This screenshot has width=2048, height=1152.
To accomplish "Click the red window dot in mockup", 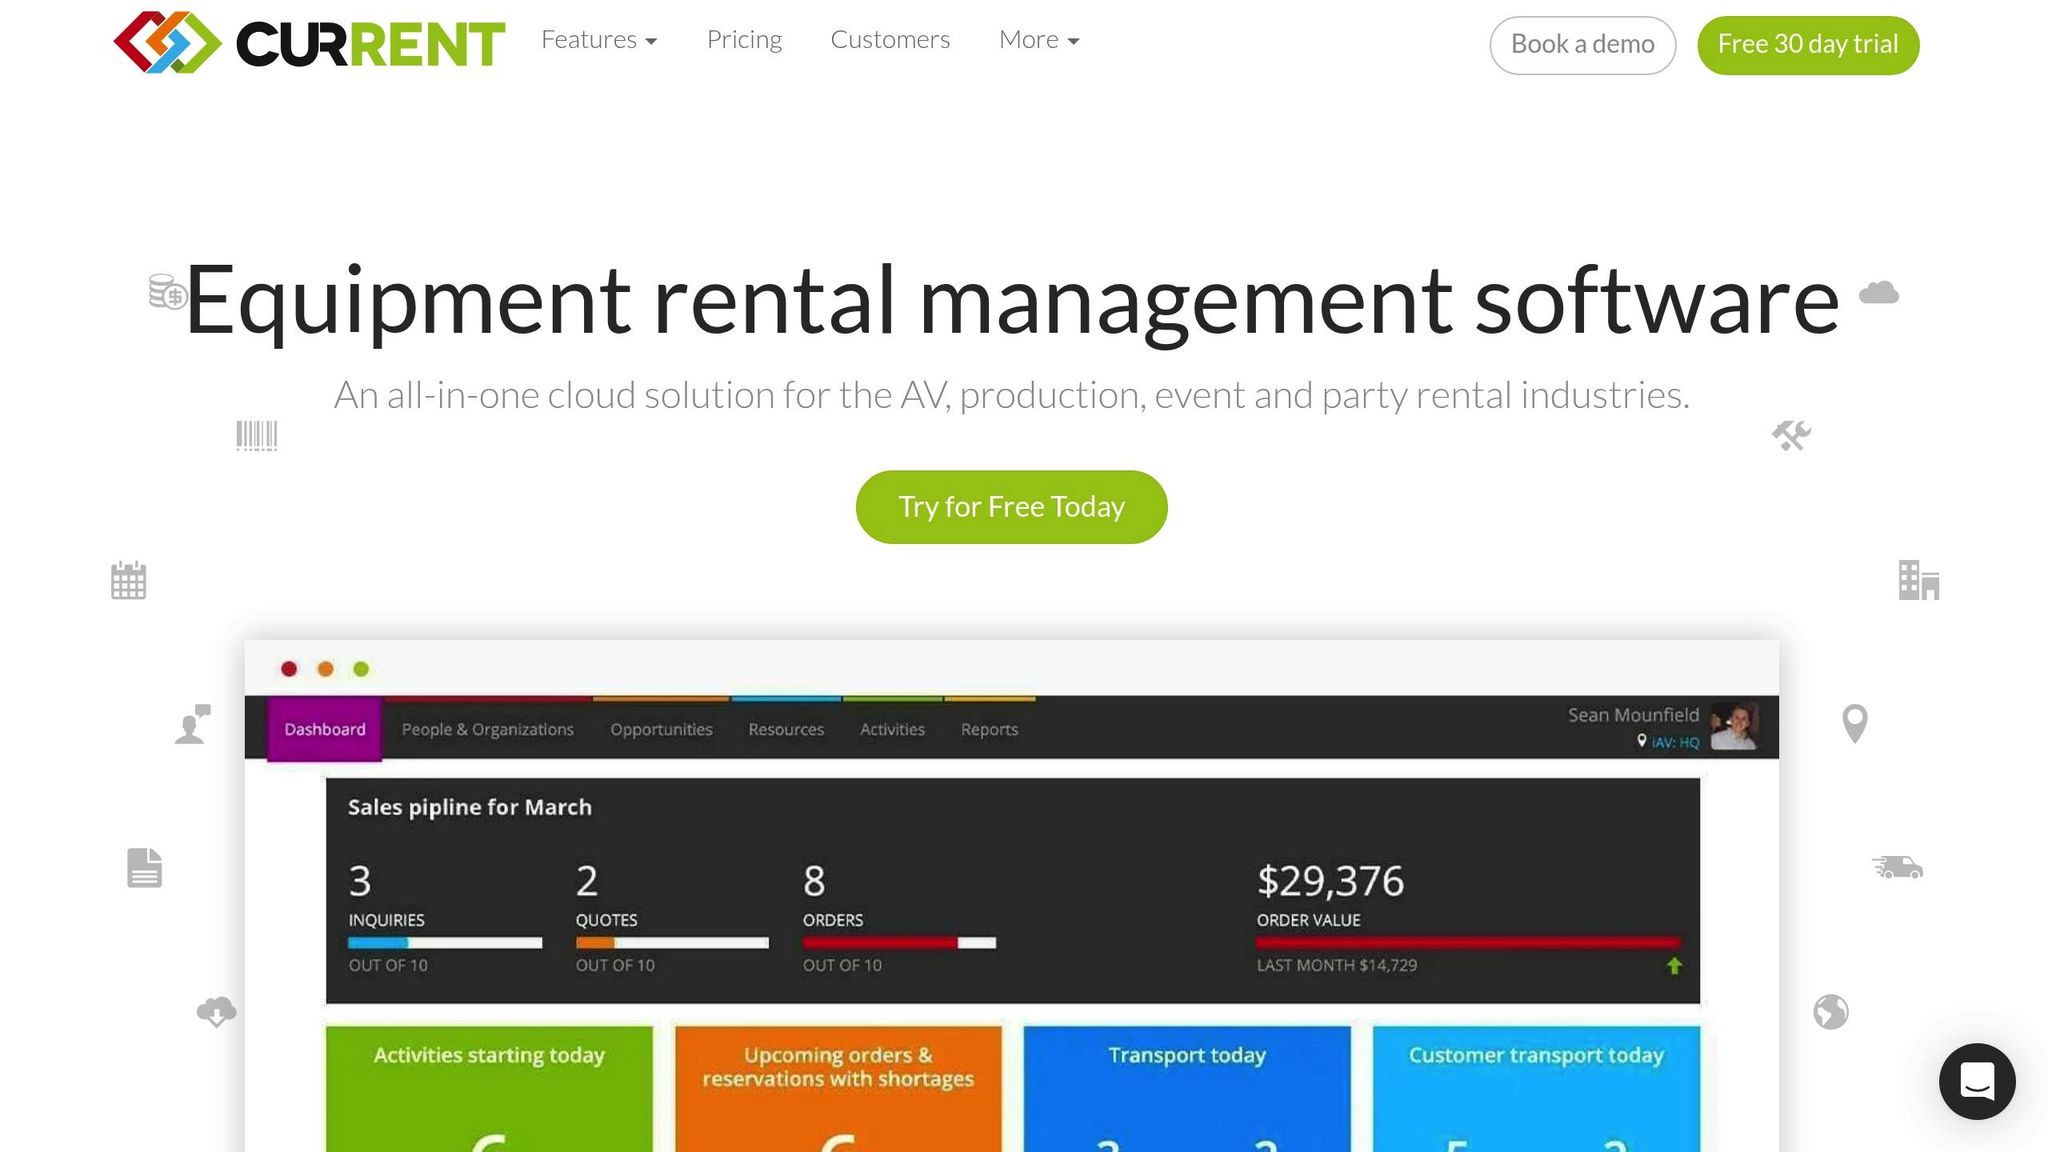I will coord(289,669).
